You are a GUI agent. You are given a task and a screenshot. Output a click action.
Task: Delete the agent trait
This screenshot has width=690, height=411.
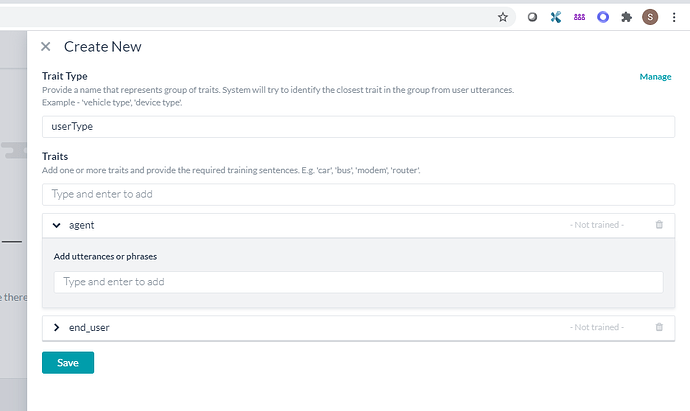[x=659, y=225]
